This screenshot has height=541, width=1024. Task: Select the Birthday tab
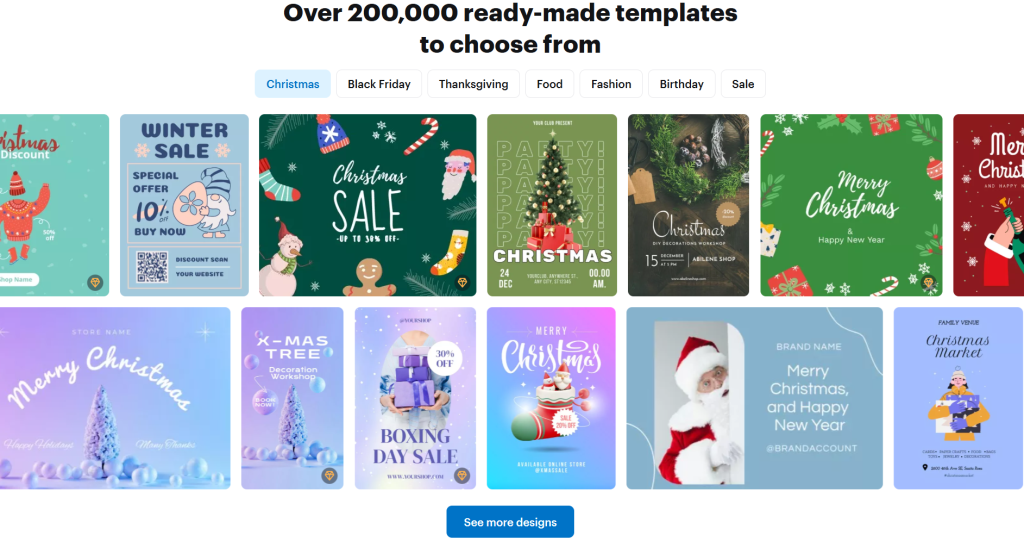pos(682,84)
